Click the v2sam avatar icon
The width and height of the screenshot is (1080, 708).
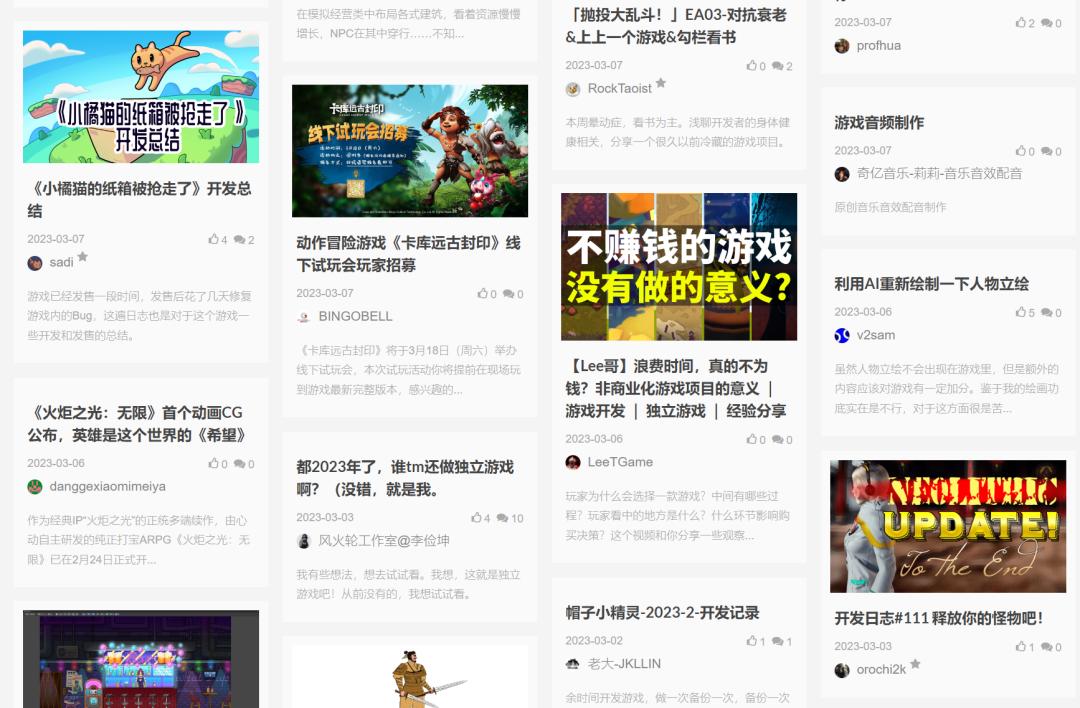[842, 335]
